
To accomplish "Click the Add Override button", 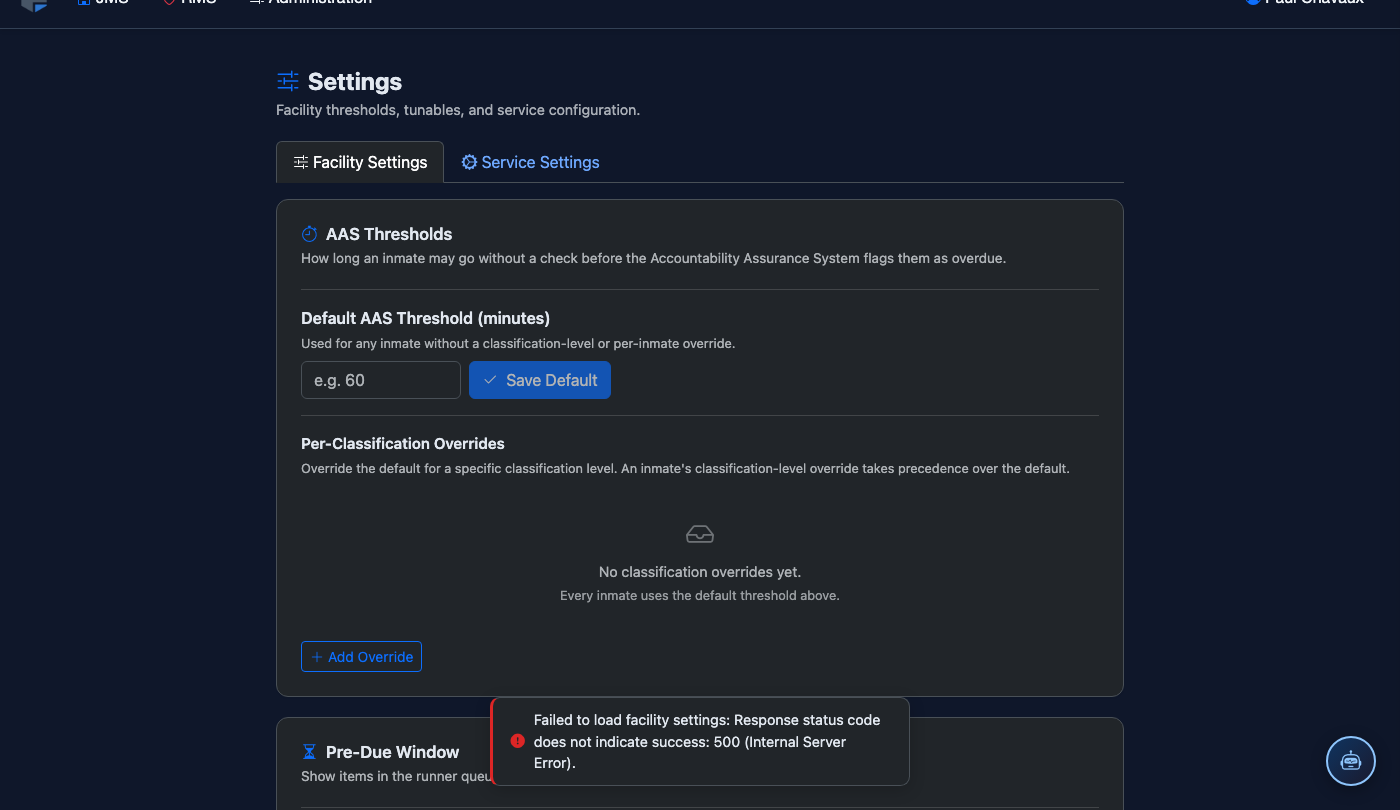I will coord(361,657).
